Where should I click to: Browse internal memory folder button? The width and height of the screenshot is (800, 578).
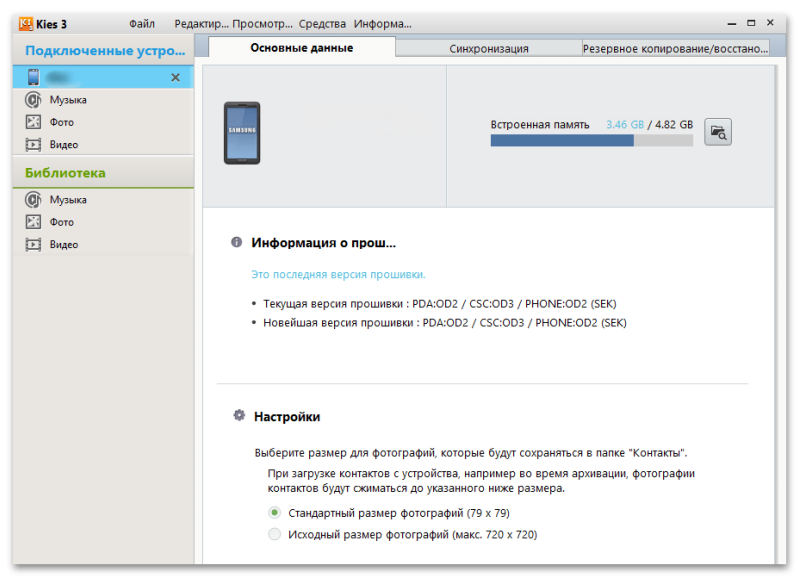718,132
